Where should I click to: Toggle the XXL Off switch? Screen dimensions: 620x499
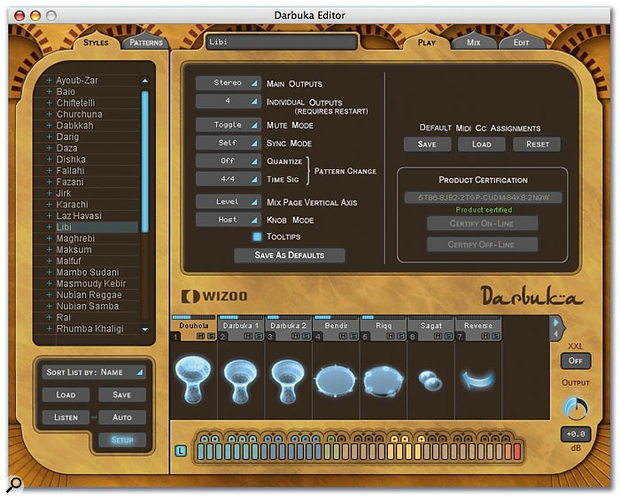[x=575, y=361]
